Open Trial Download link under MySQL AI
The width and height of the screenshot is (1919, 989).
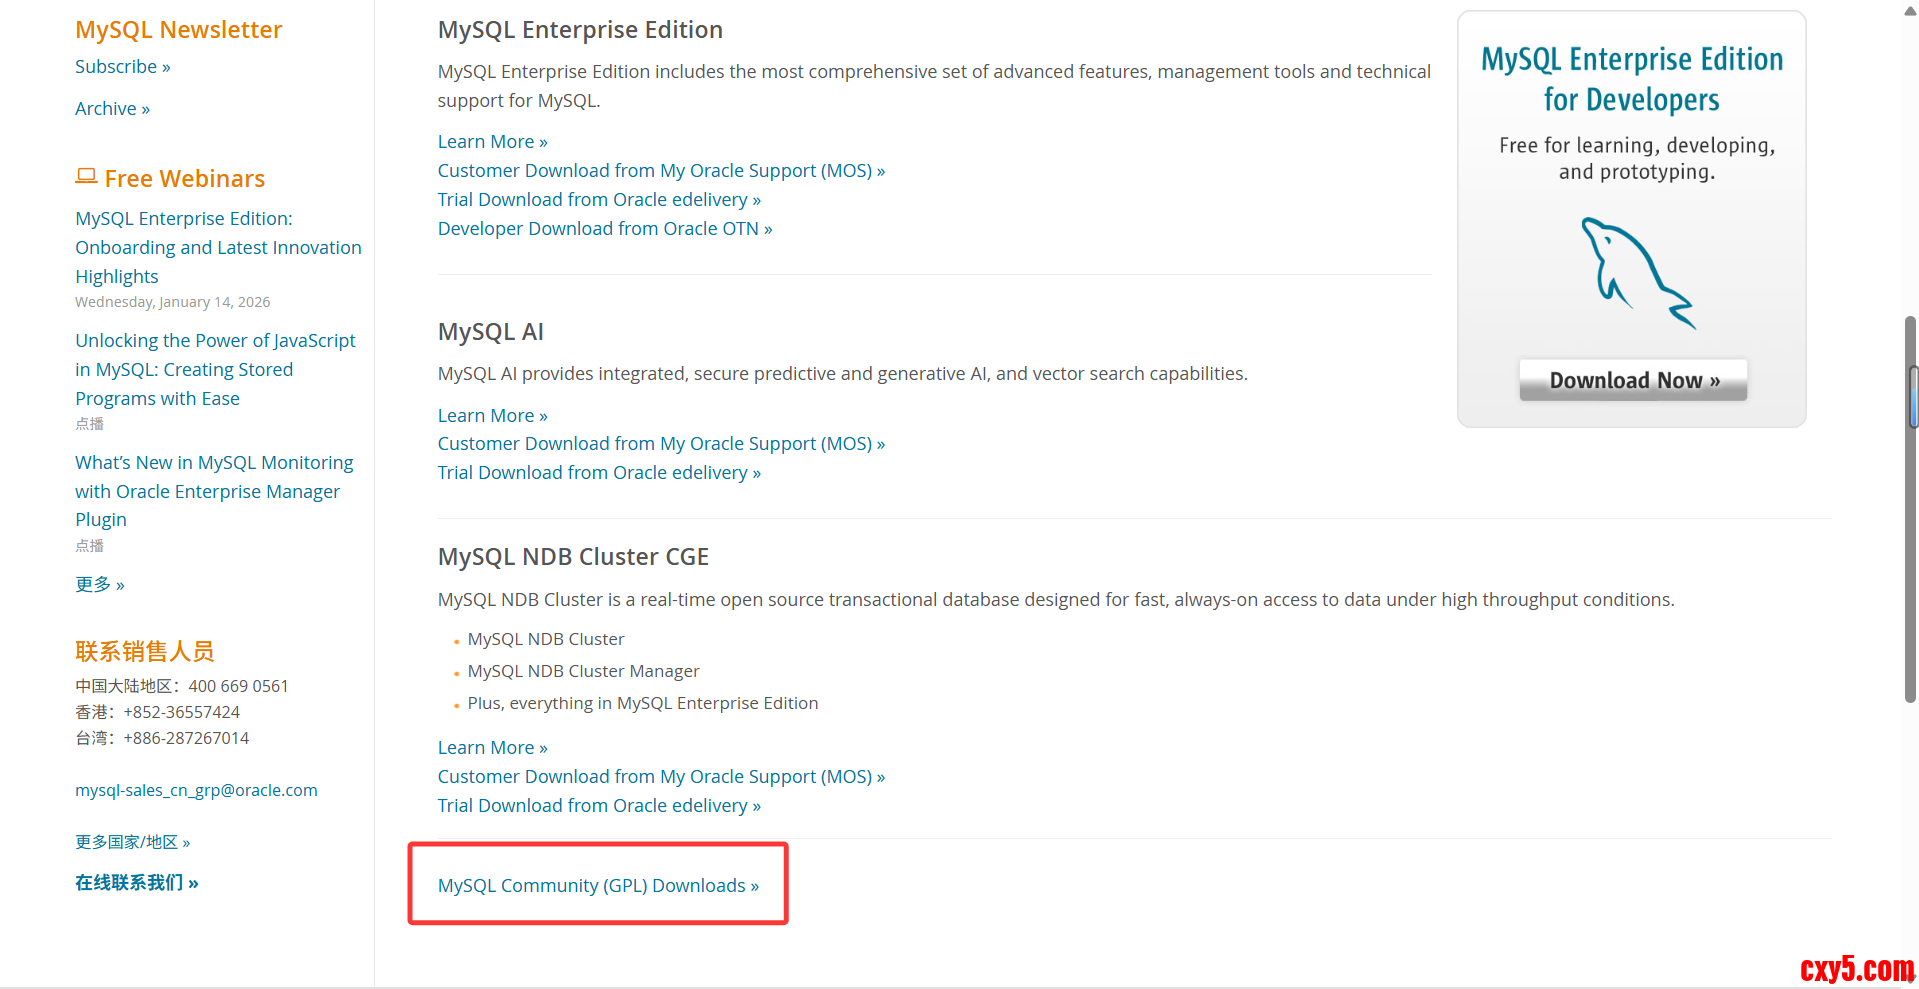[598, 472]
